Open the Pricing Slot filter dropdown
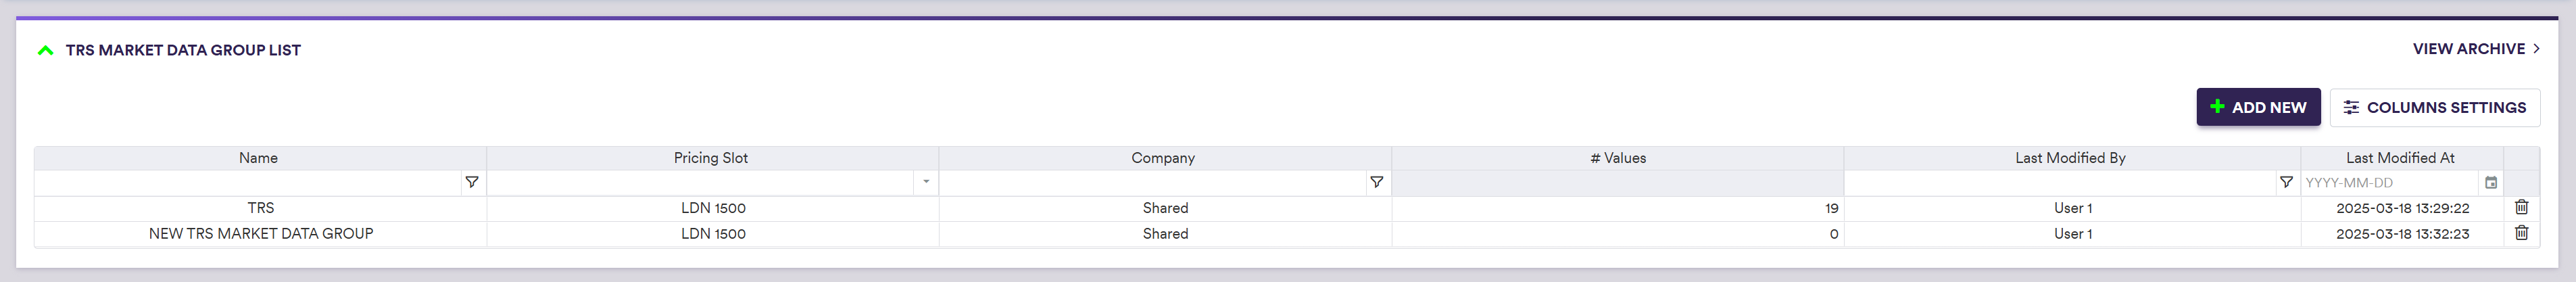 click(x=926, y=182)
